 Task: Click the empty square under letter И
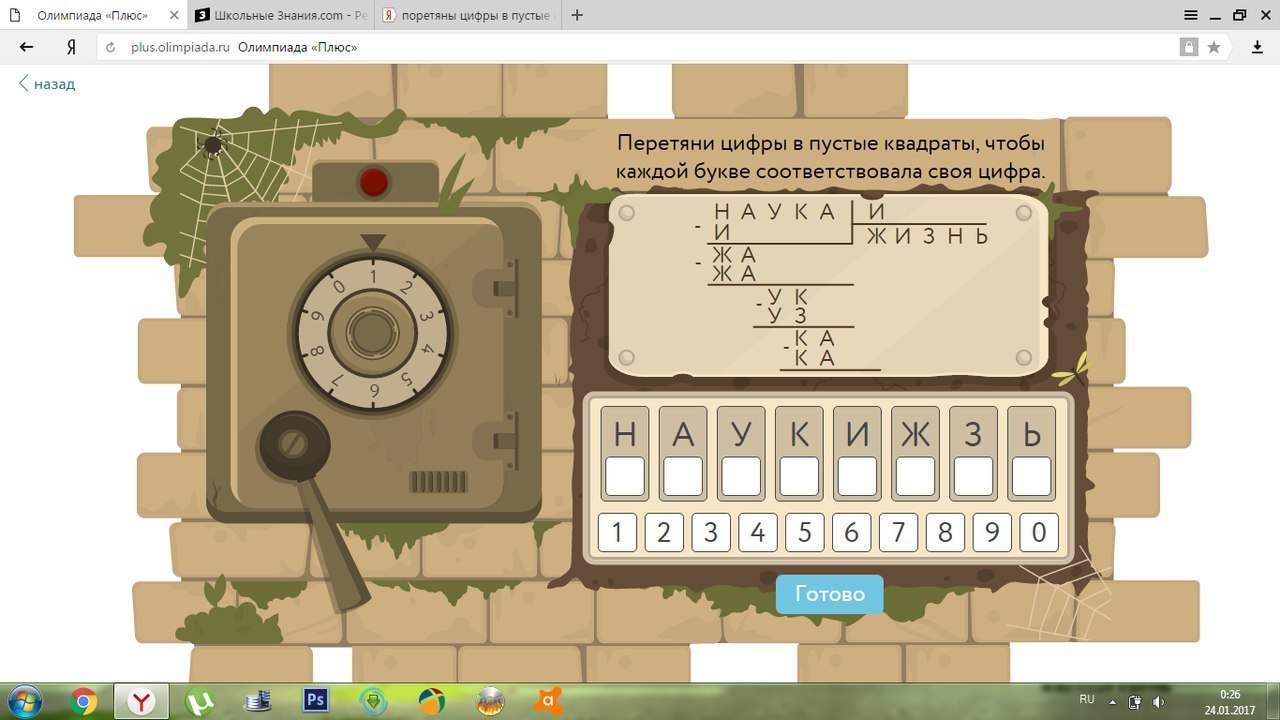(857, 476)
